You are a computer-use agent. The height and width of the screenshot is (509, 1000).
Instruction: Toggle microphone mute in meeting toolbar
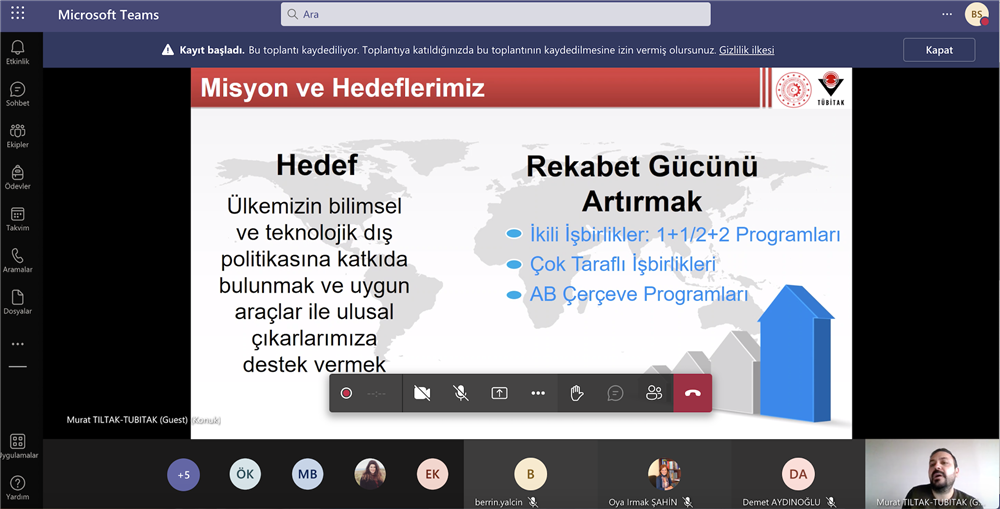[460, 394]
